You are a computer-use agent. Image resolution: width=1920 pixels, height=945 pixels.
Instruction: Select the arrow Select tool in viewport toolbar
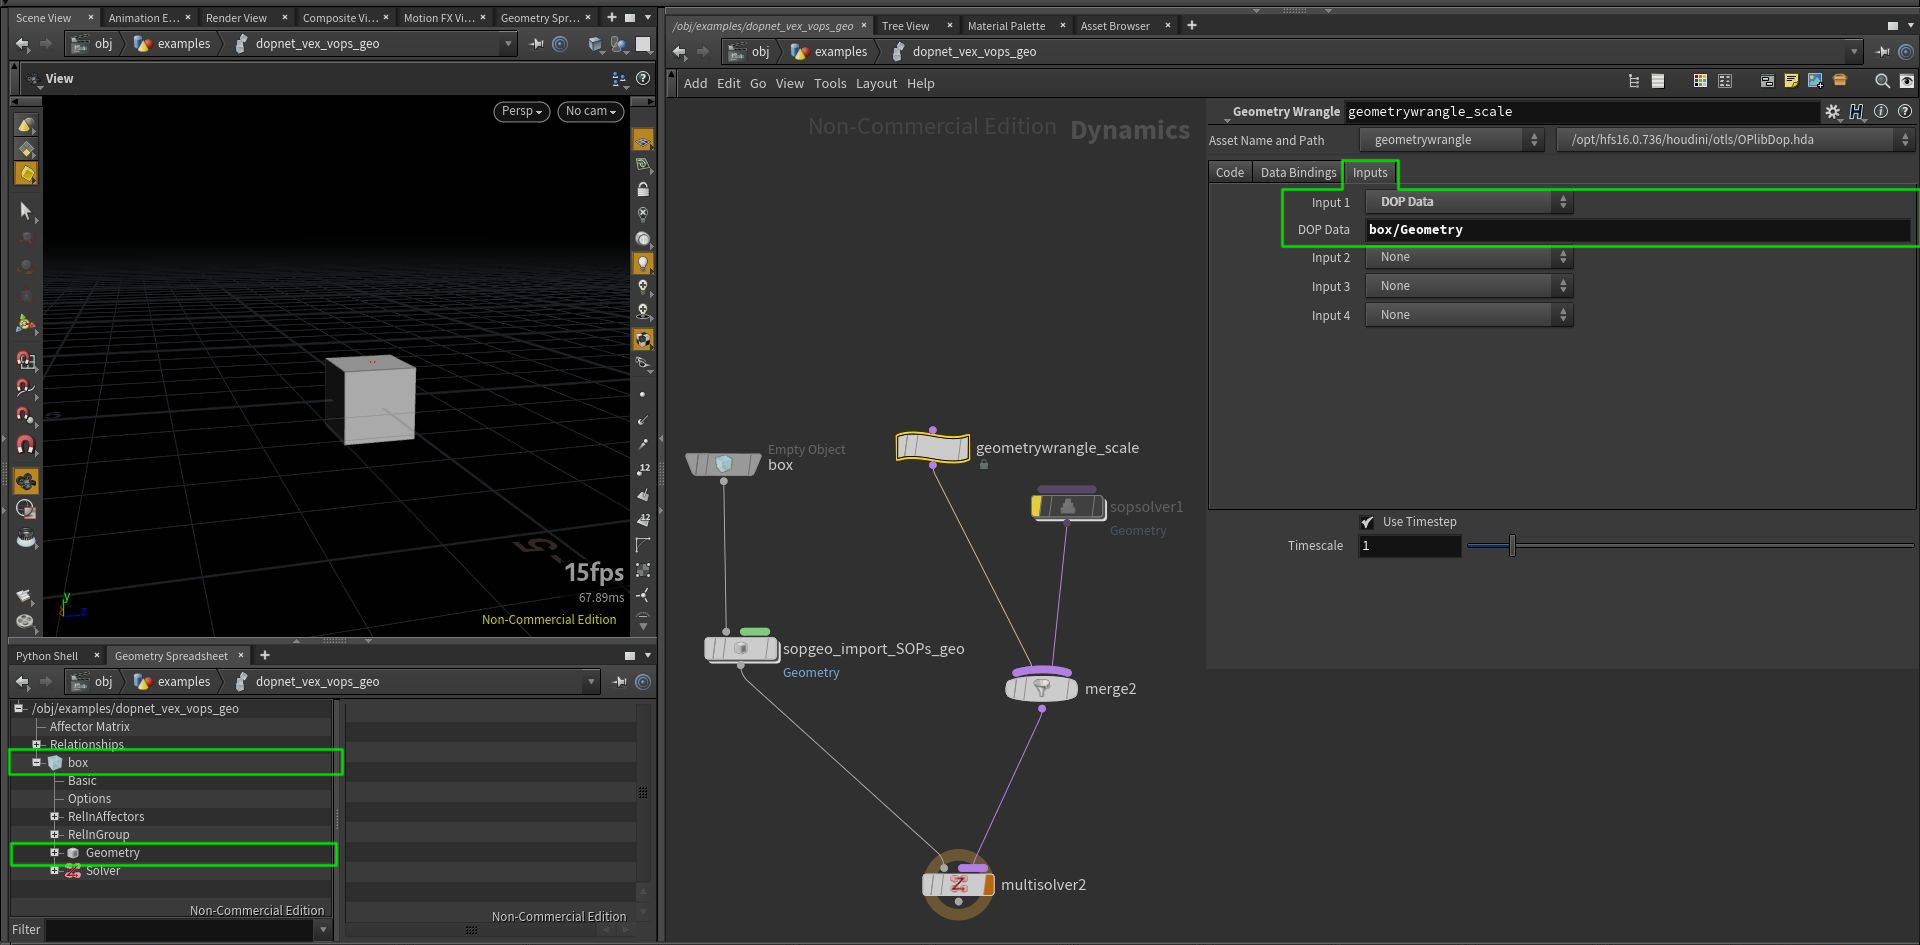point(26,210)
